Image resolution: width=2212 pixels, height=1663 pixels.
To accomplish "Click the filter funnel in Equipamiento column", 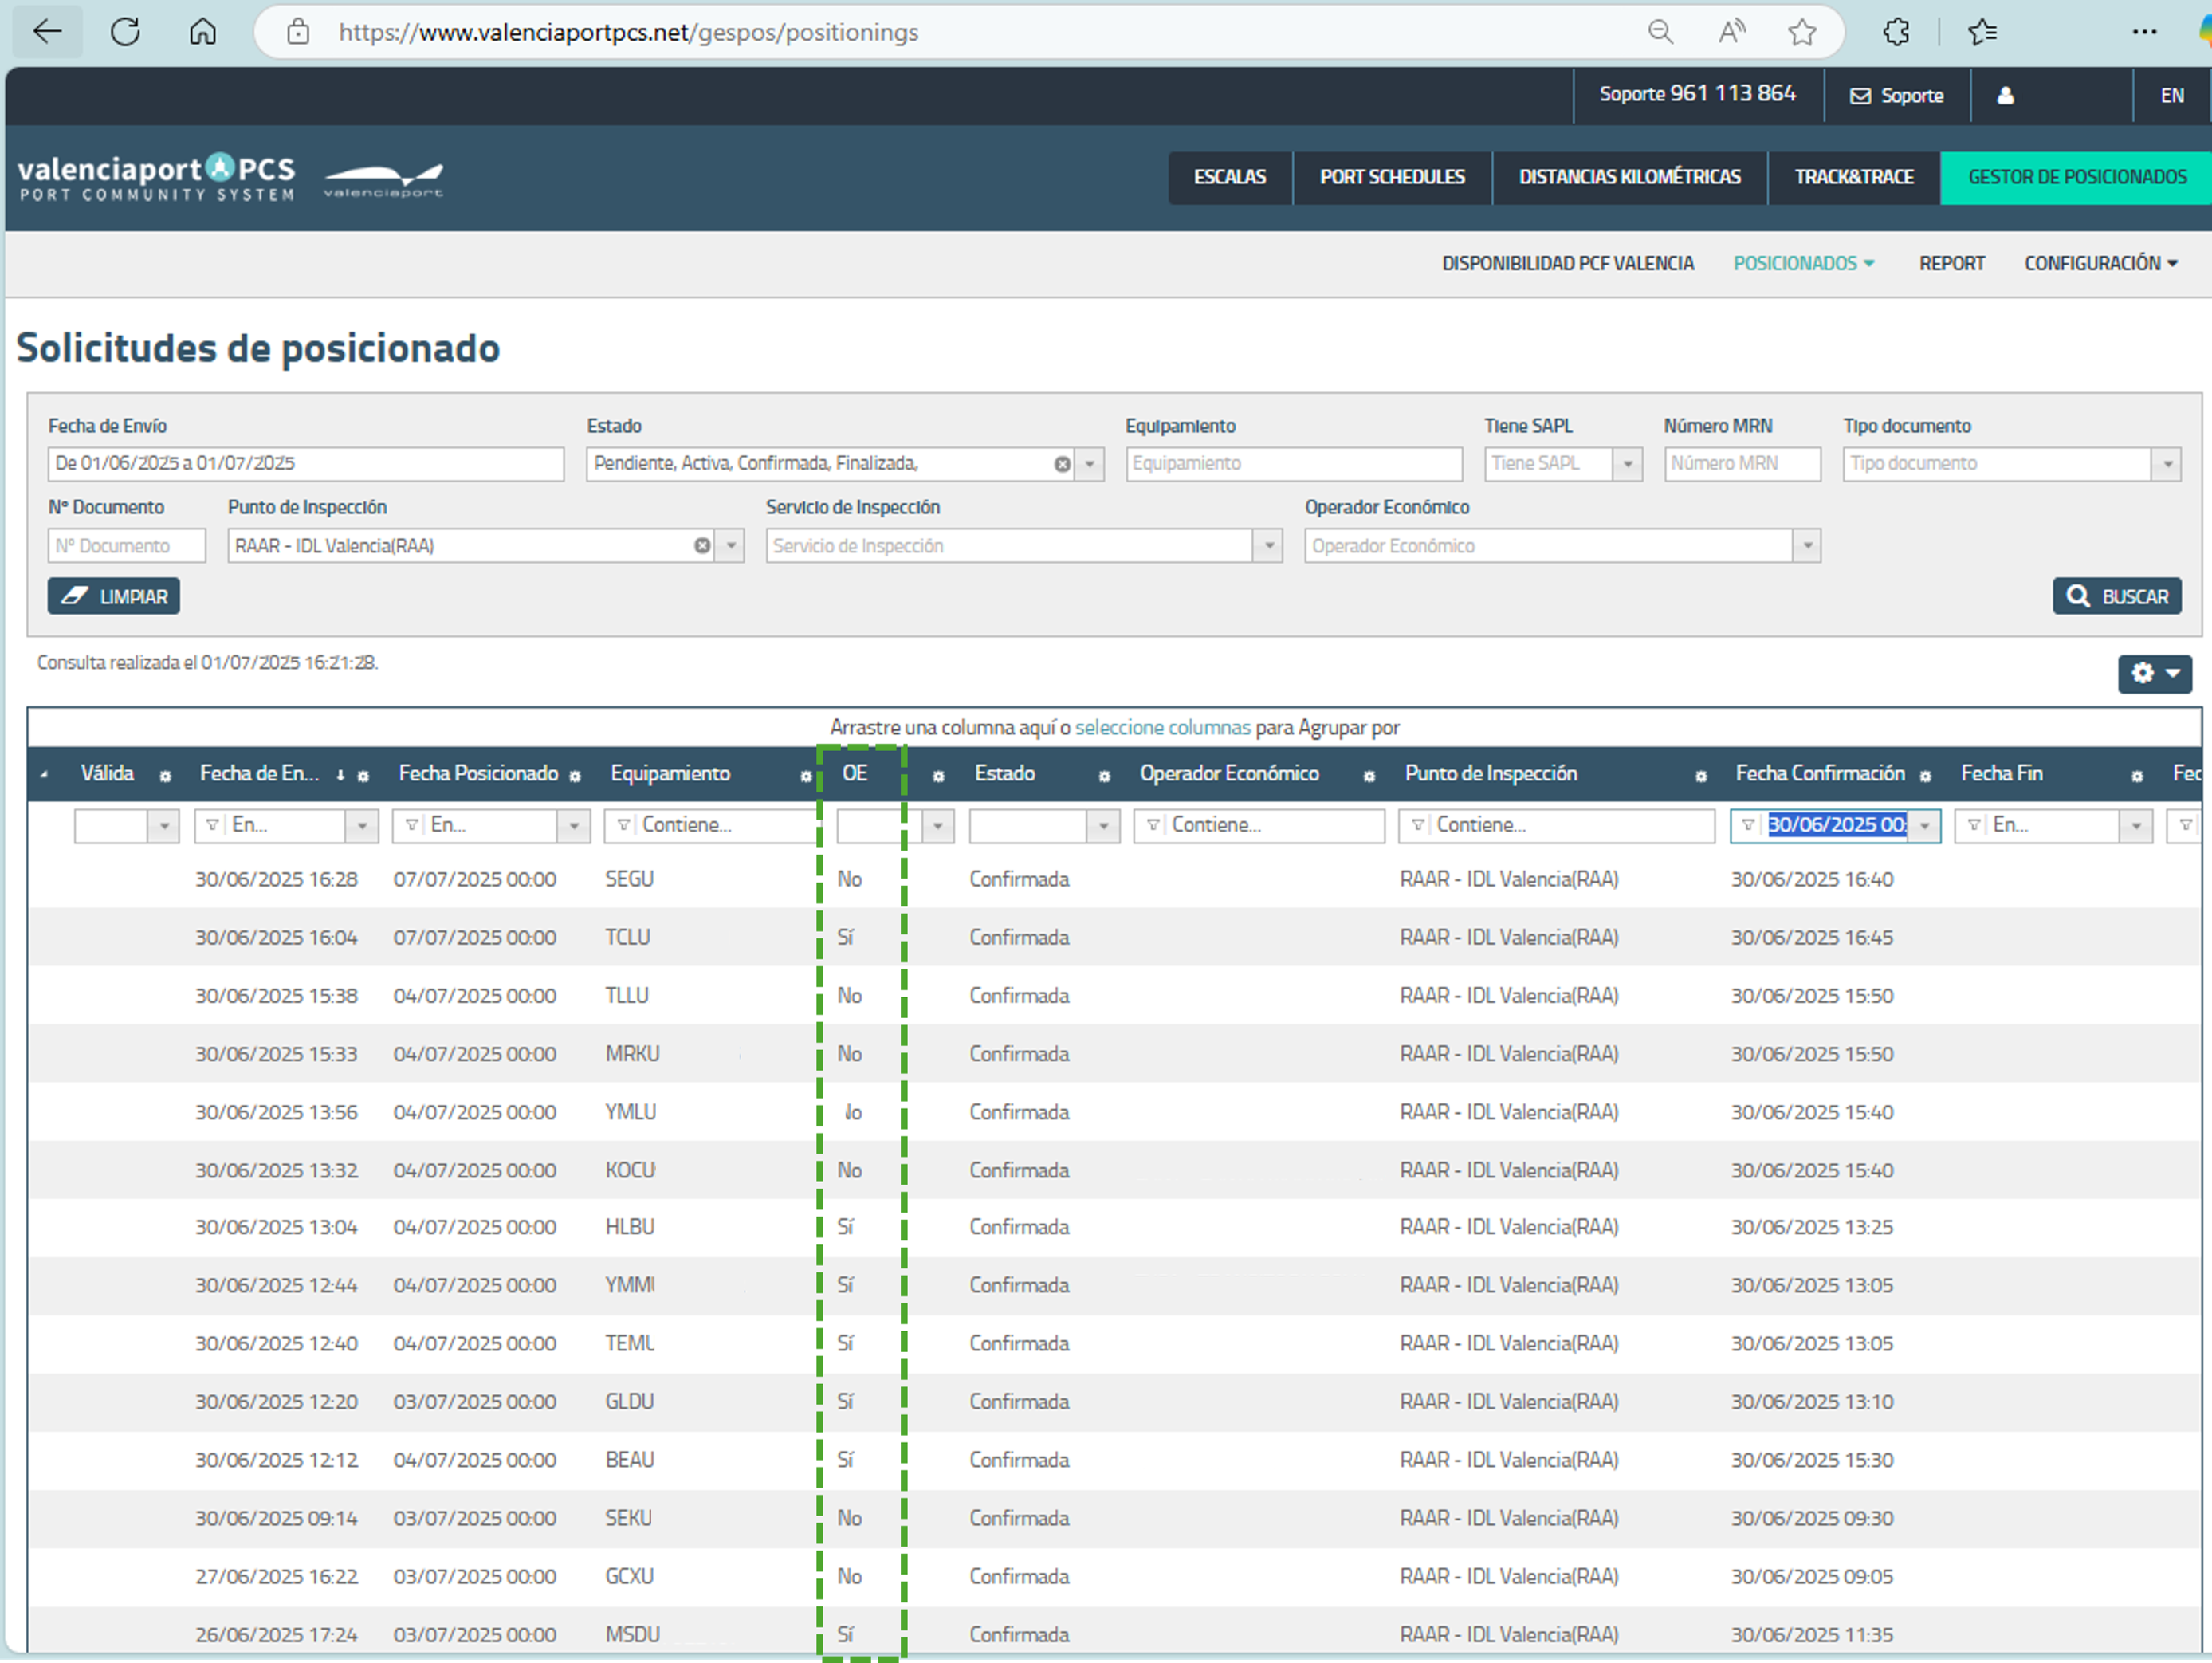I will pyautogui.click(x=623, y=825).
